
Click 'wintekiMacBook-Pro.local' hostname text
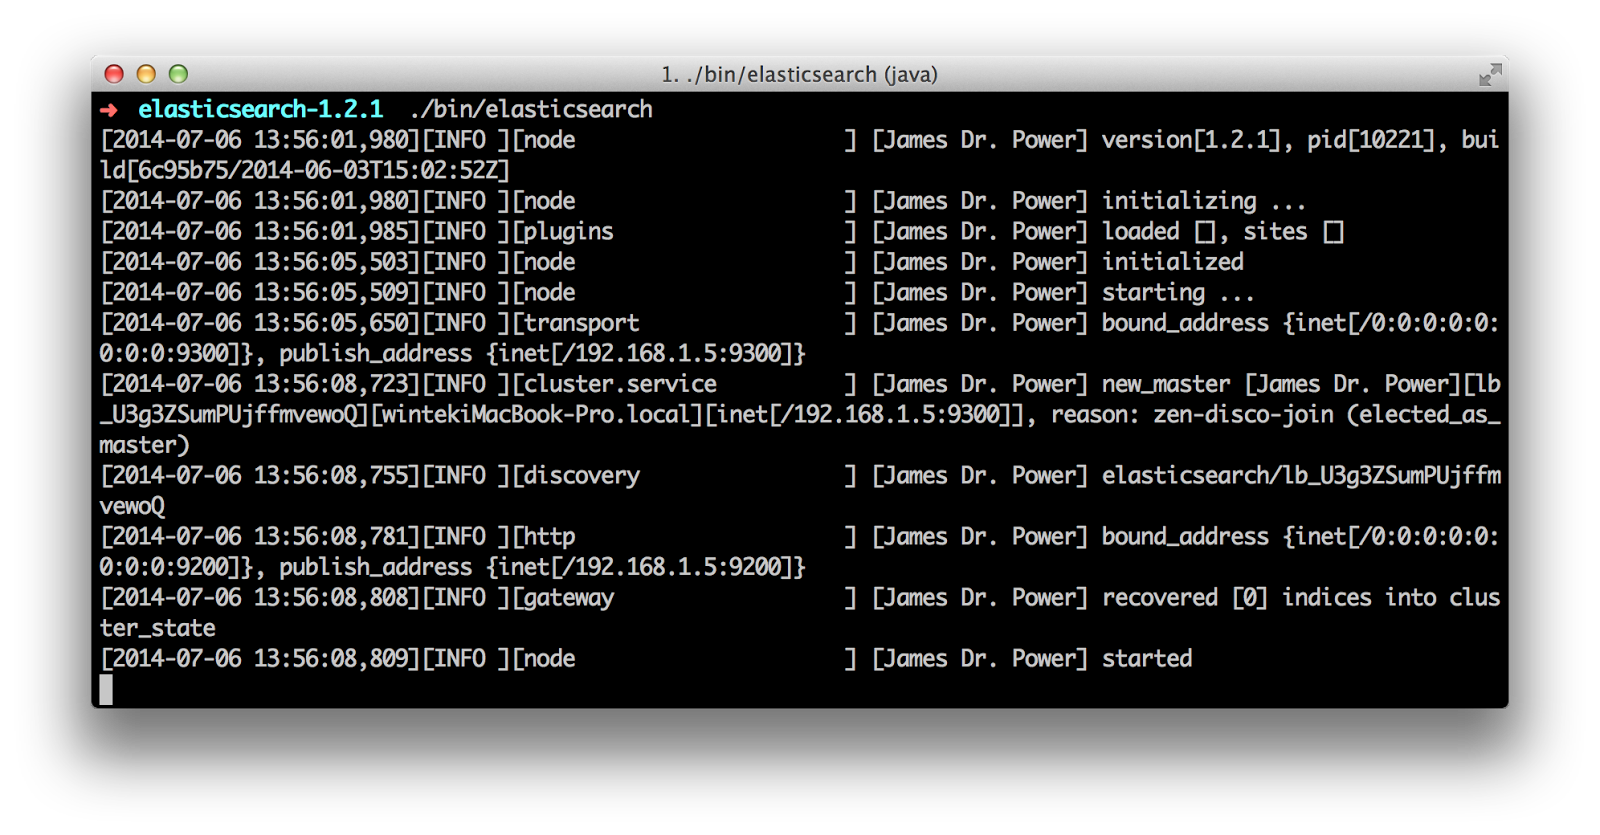[x=538, y=414]
